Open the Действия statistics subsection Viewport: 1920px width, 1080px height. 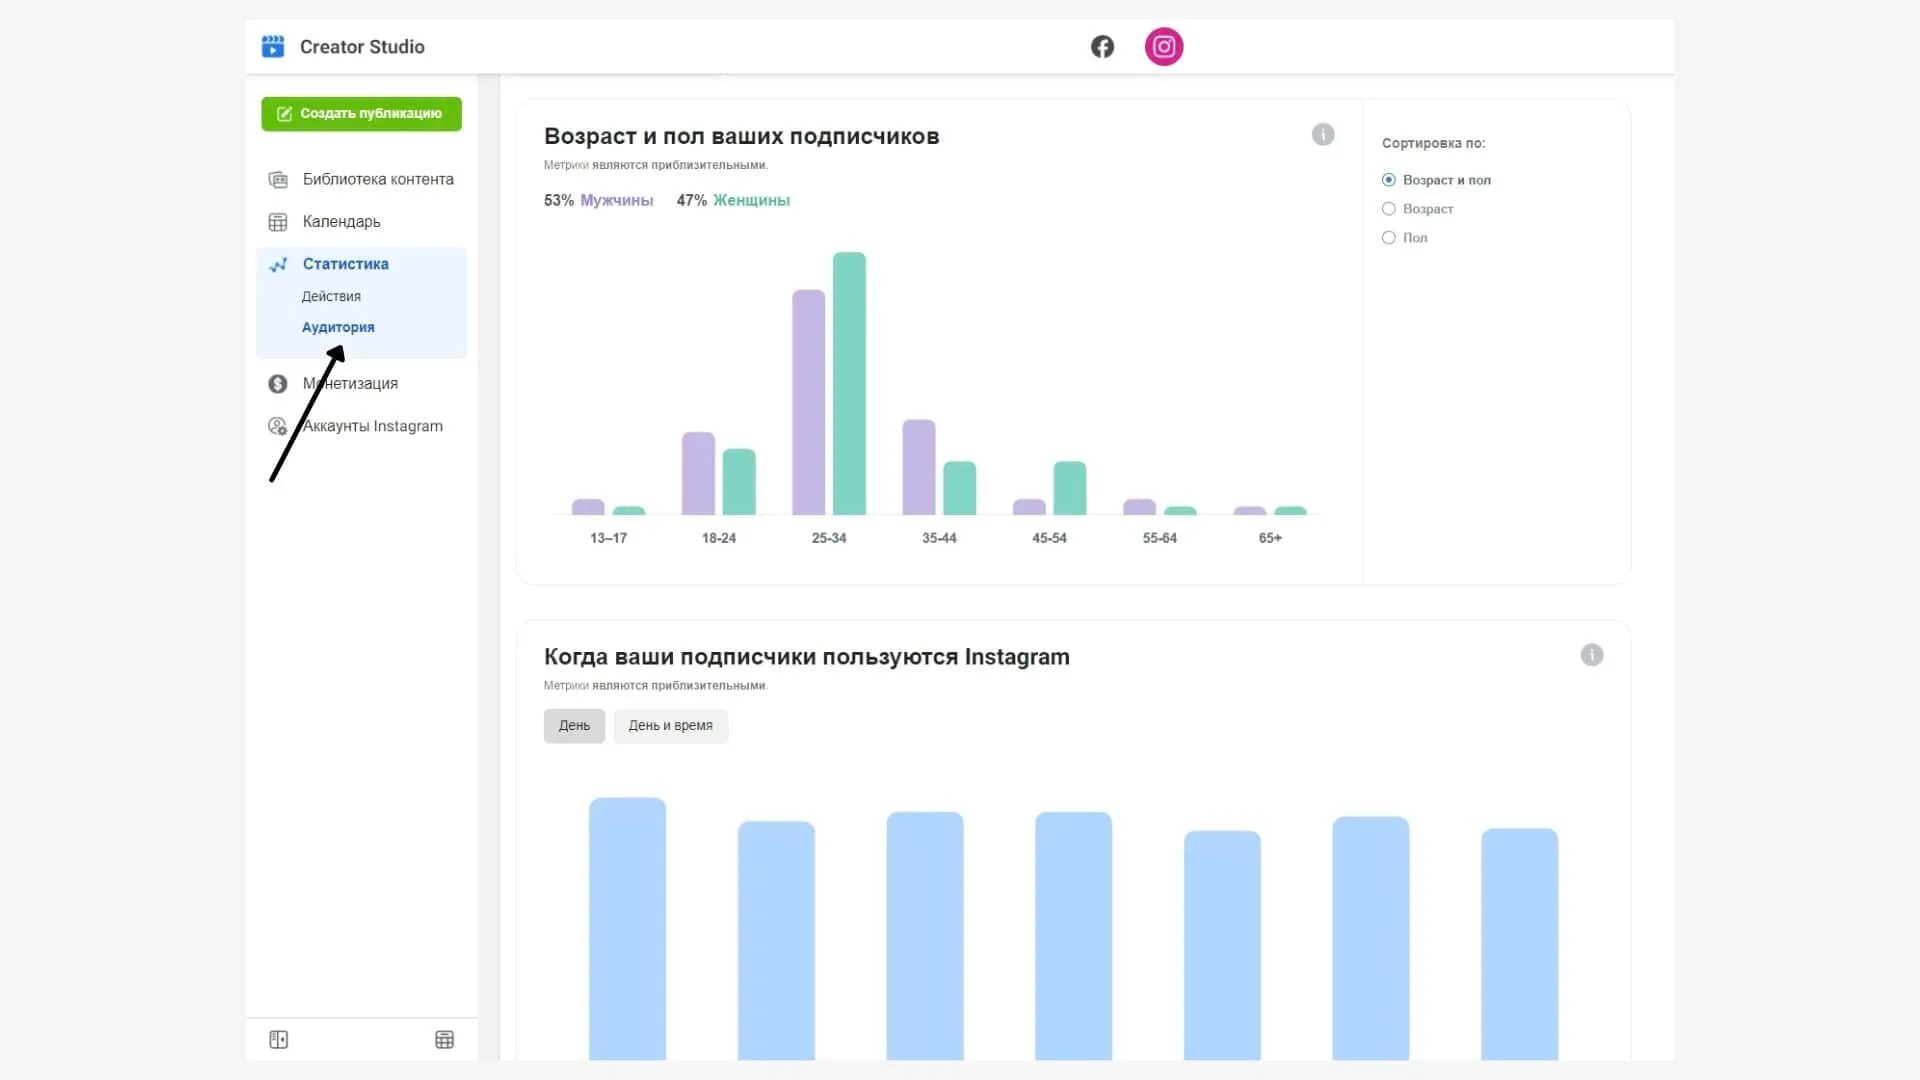point(331,297)
